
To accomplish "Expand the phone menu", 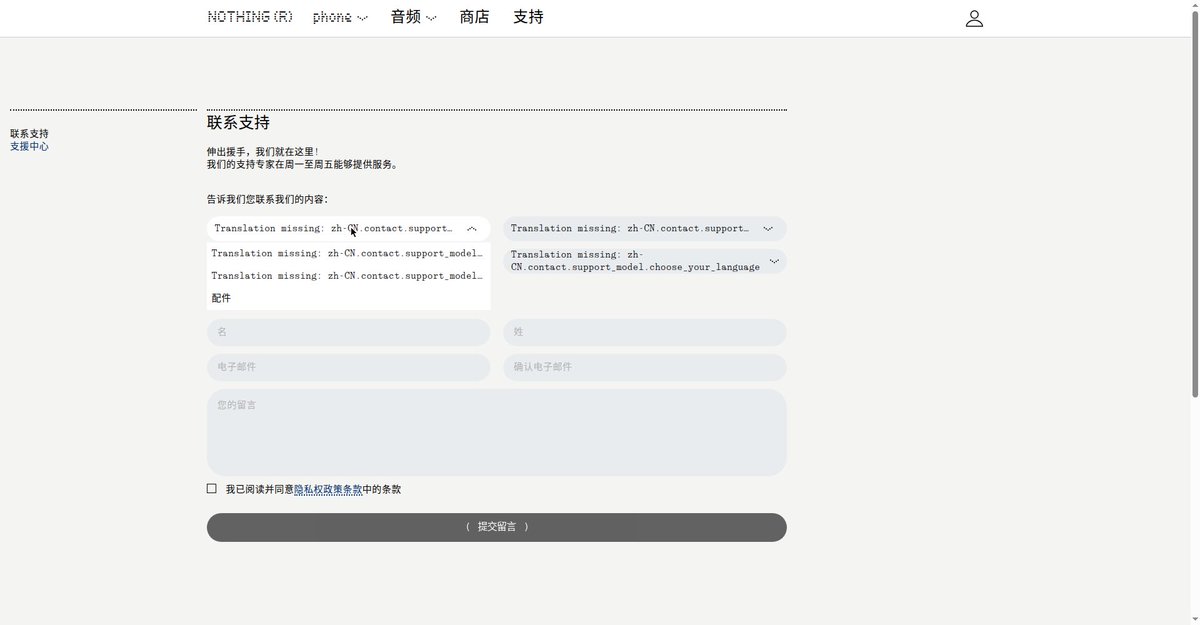I will (x=340, y=17).
